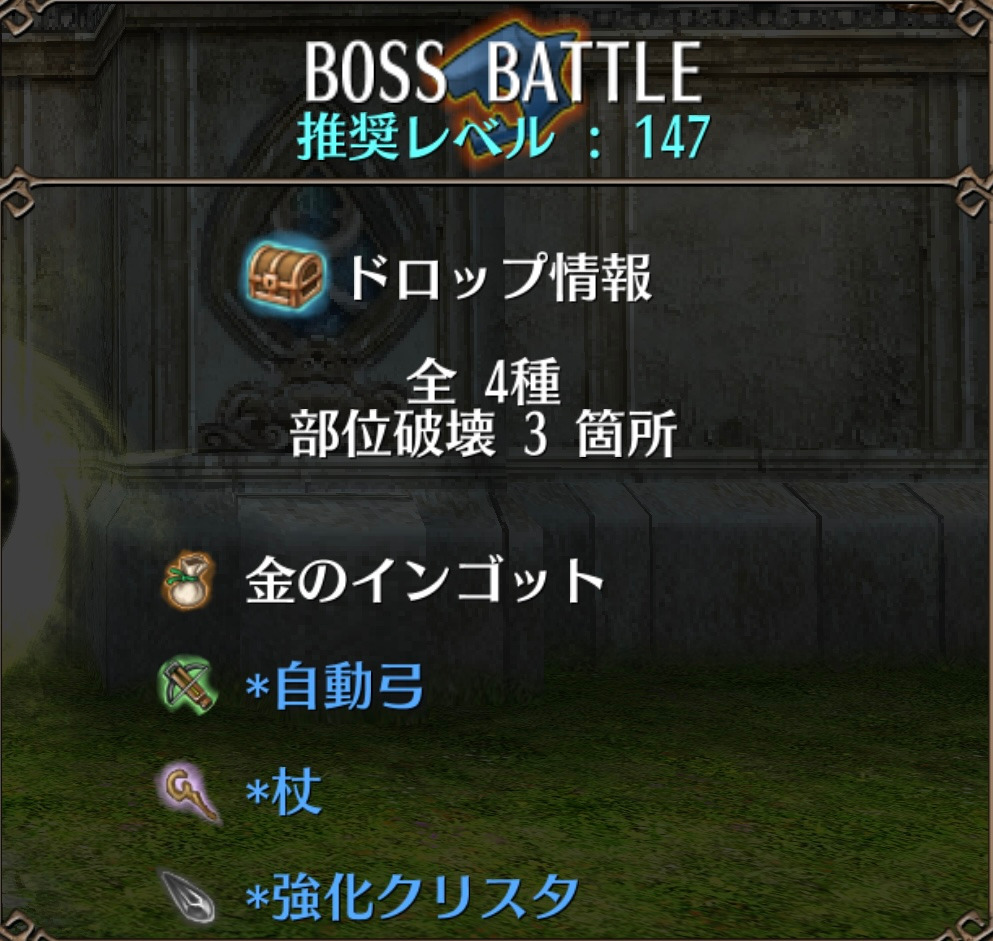Viewport: 993px width, 941px height.
Task: Select the money bag item icon
Action: pyautogui.click(x=188, y=581)
